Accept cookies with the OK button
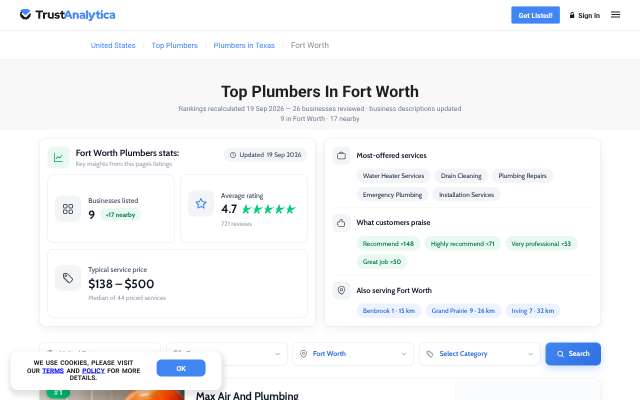Viewport: 640px width, 400px height. [181, 368]
